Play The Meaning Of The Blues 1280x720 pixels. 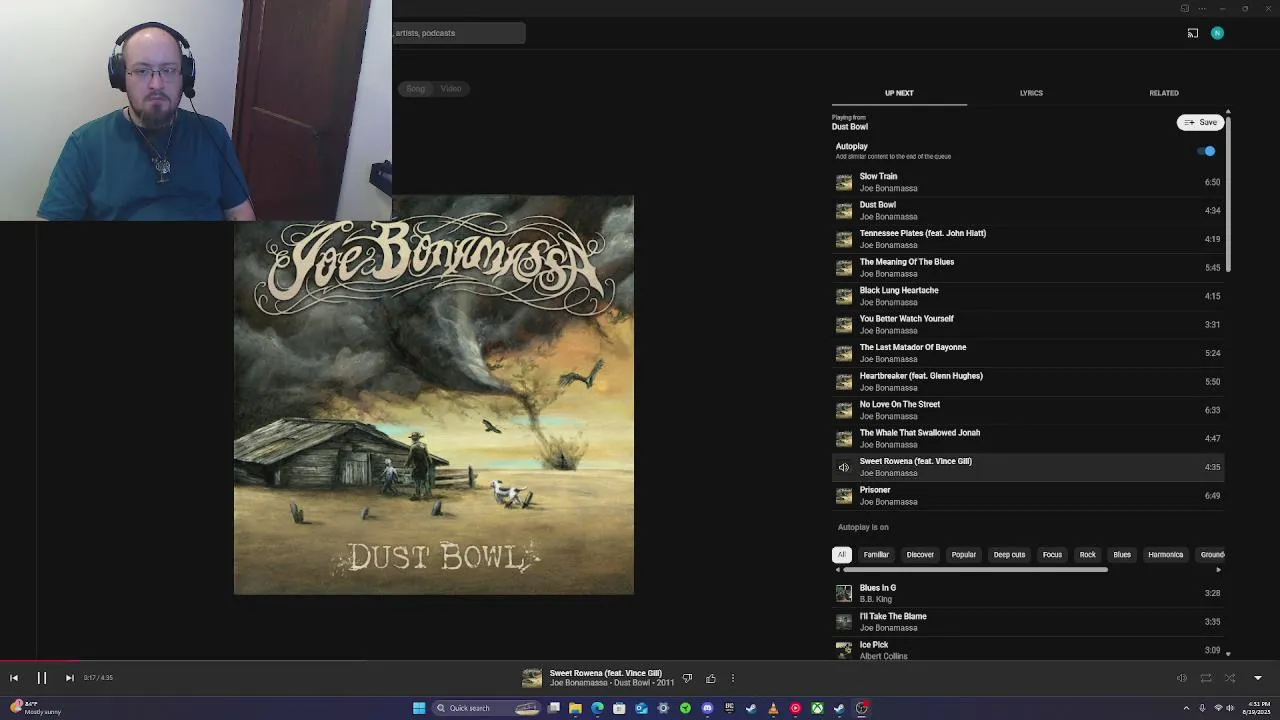point(1028,267)
